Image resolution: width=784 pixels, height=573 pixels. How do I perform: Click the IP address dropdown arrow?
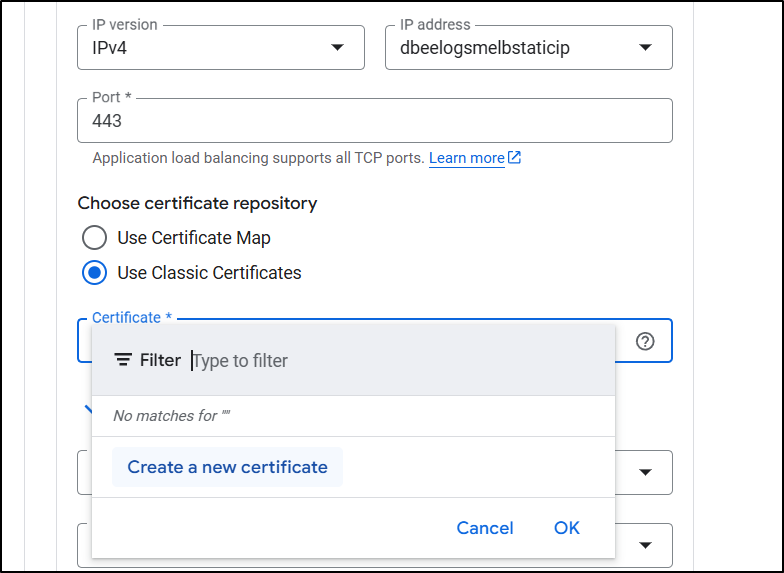click(645, 48)
